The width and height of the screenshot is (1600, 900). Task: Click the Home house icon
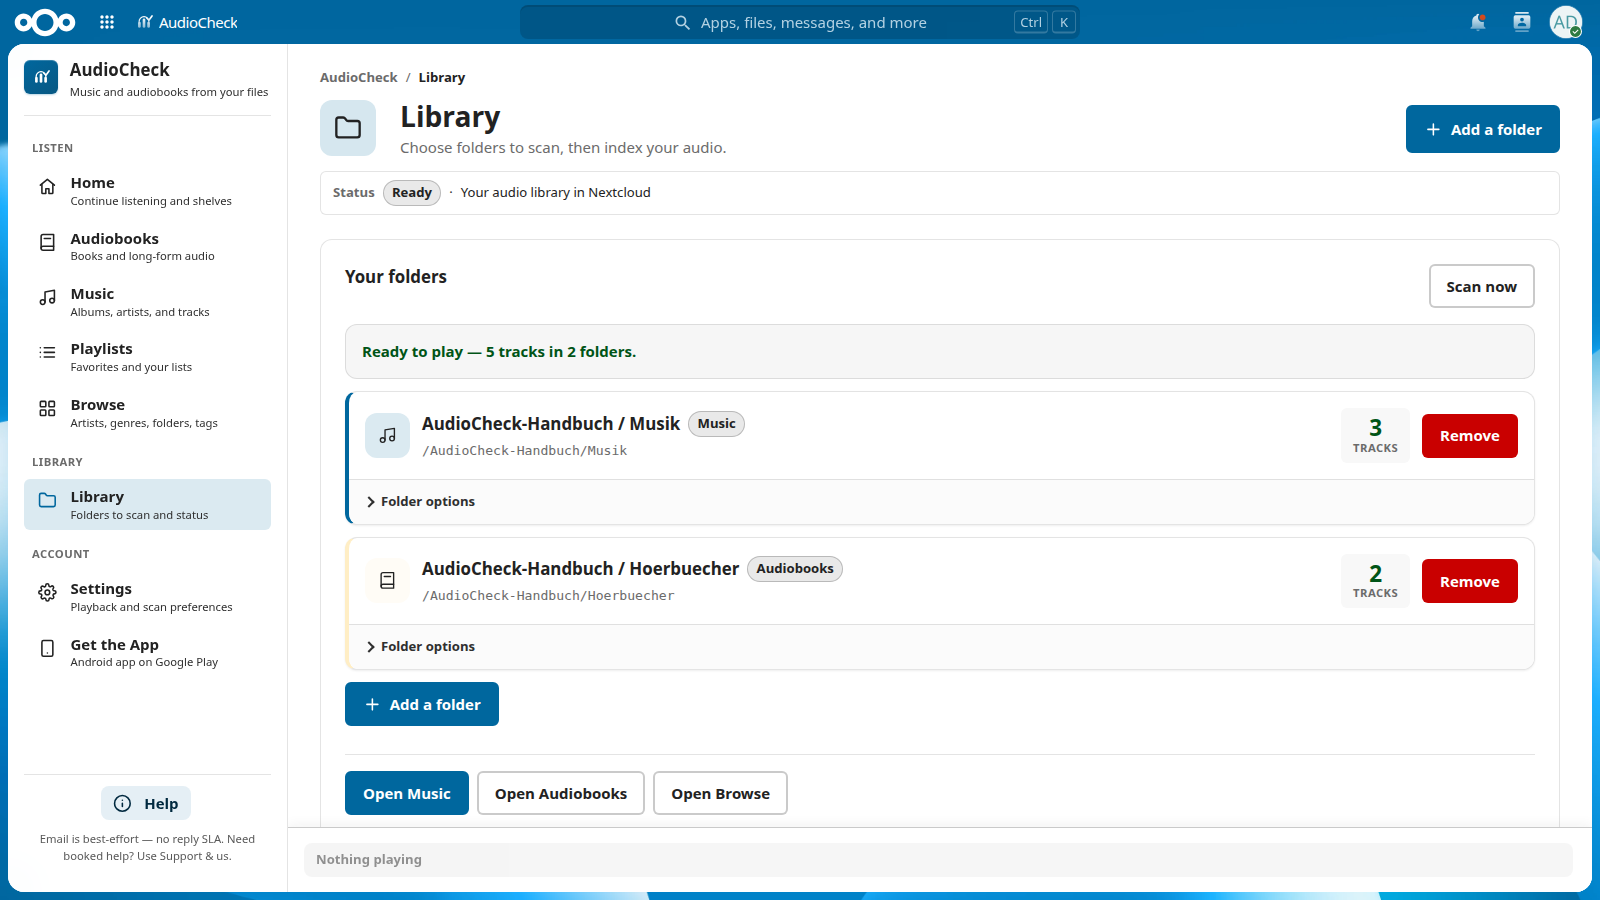[x=47, y=187]
